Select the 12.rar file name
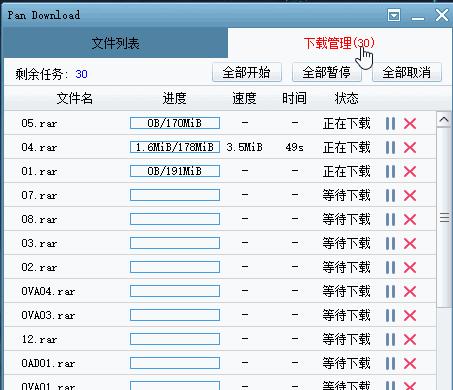 (x=39, y=340)
